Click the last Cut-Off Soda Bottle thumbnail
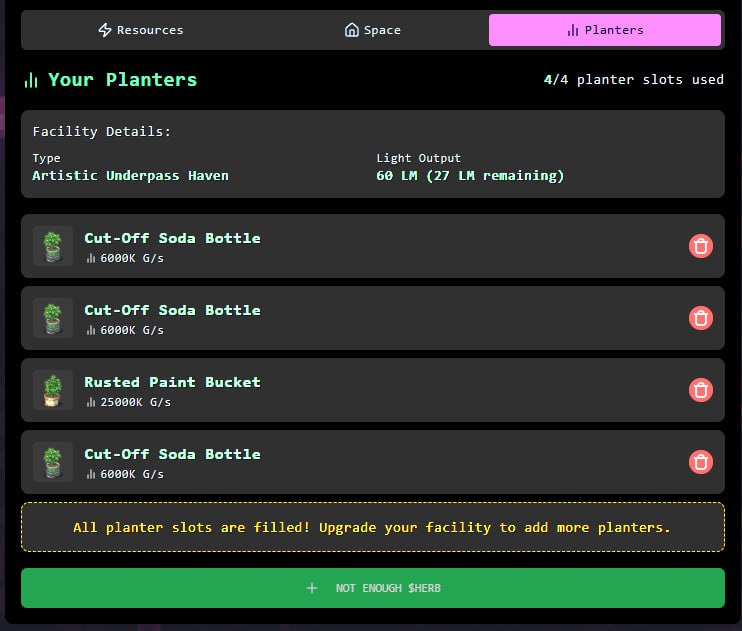742x631 pixels. (52, 462)
